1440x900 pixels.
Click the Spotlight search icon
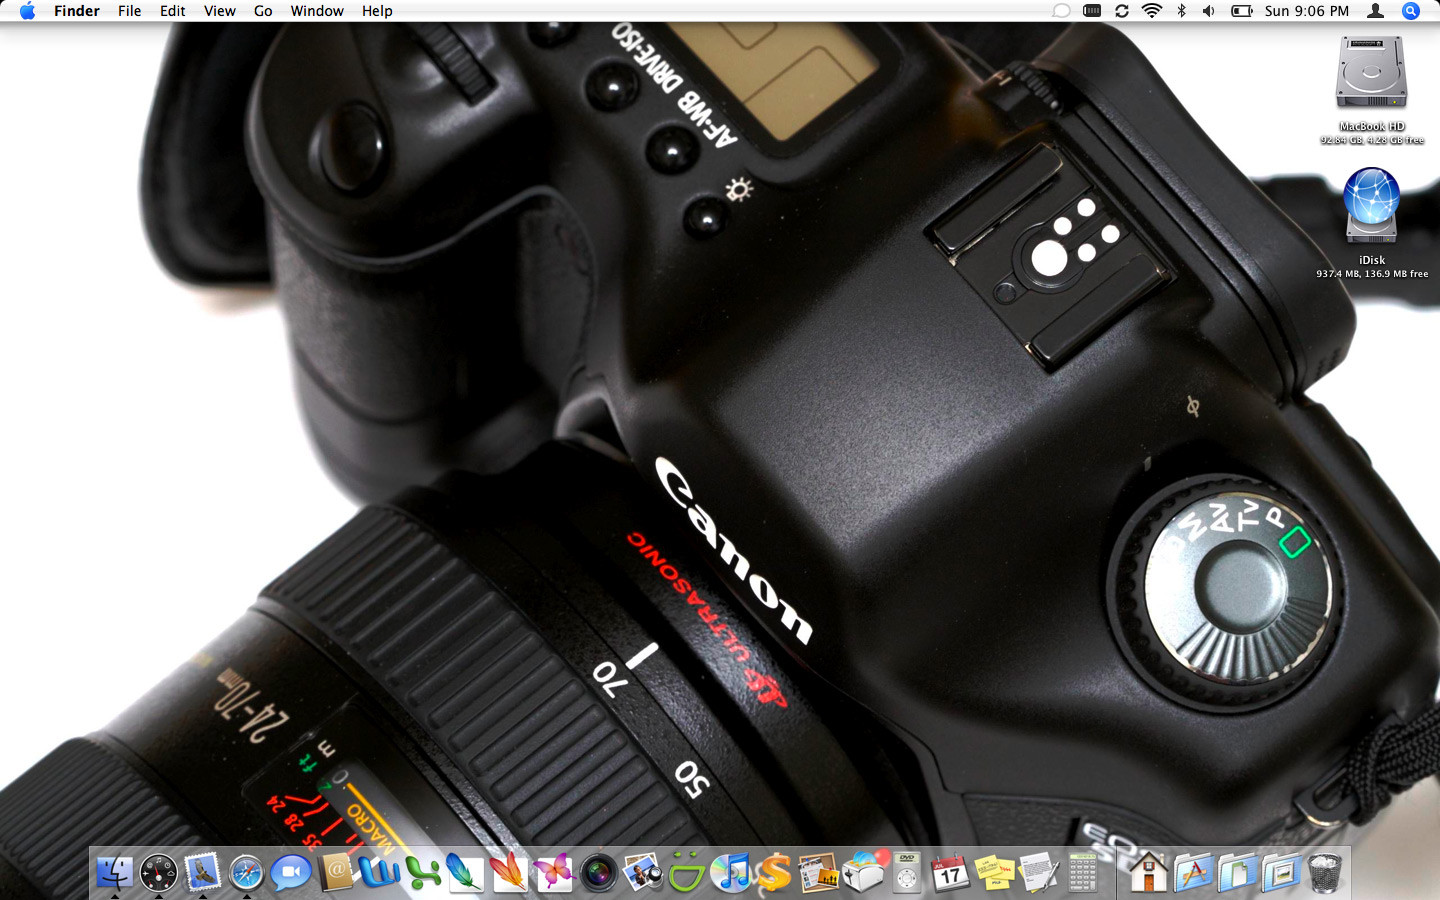(x=1411, y=11)
